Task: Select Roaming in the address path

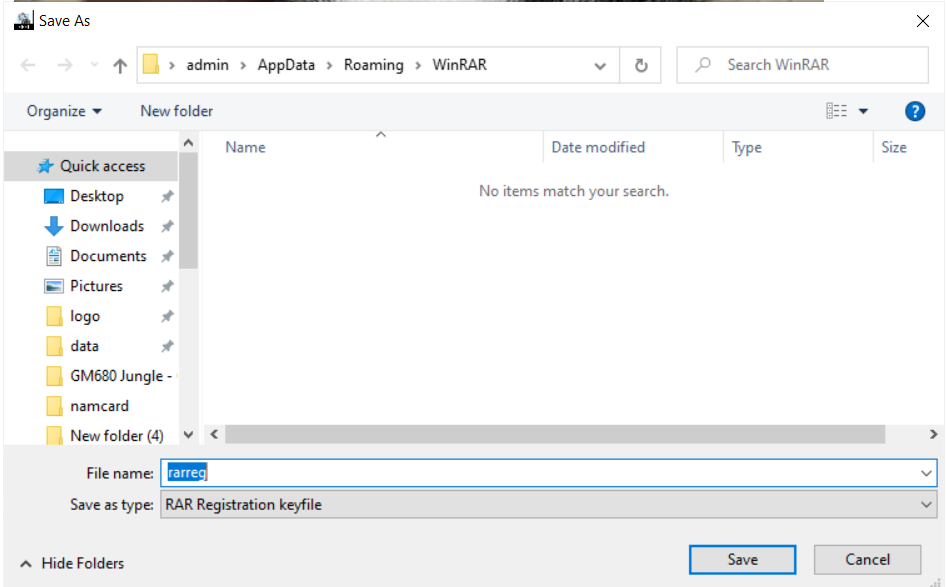Action: tap(373, 65)
